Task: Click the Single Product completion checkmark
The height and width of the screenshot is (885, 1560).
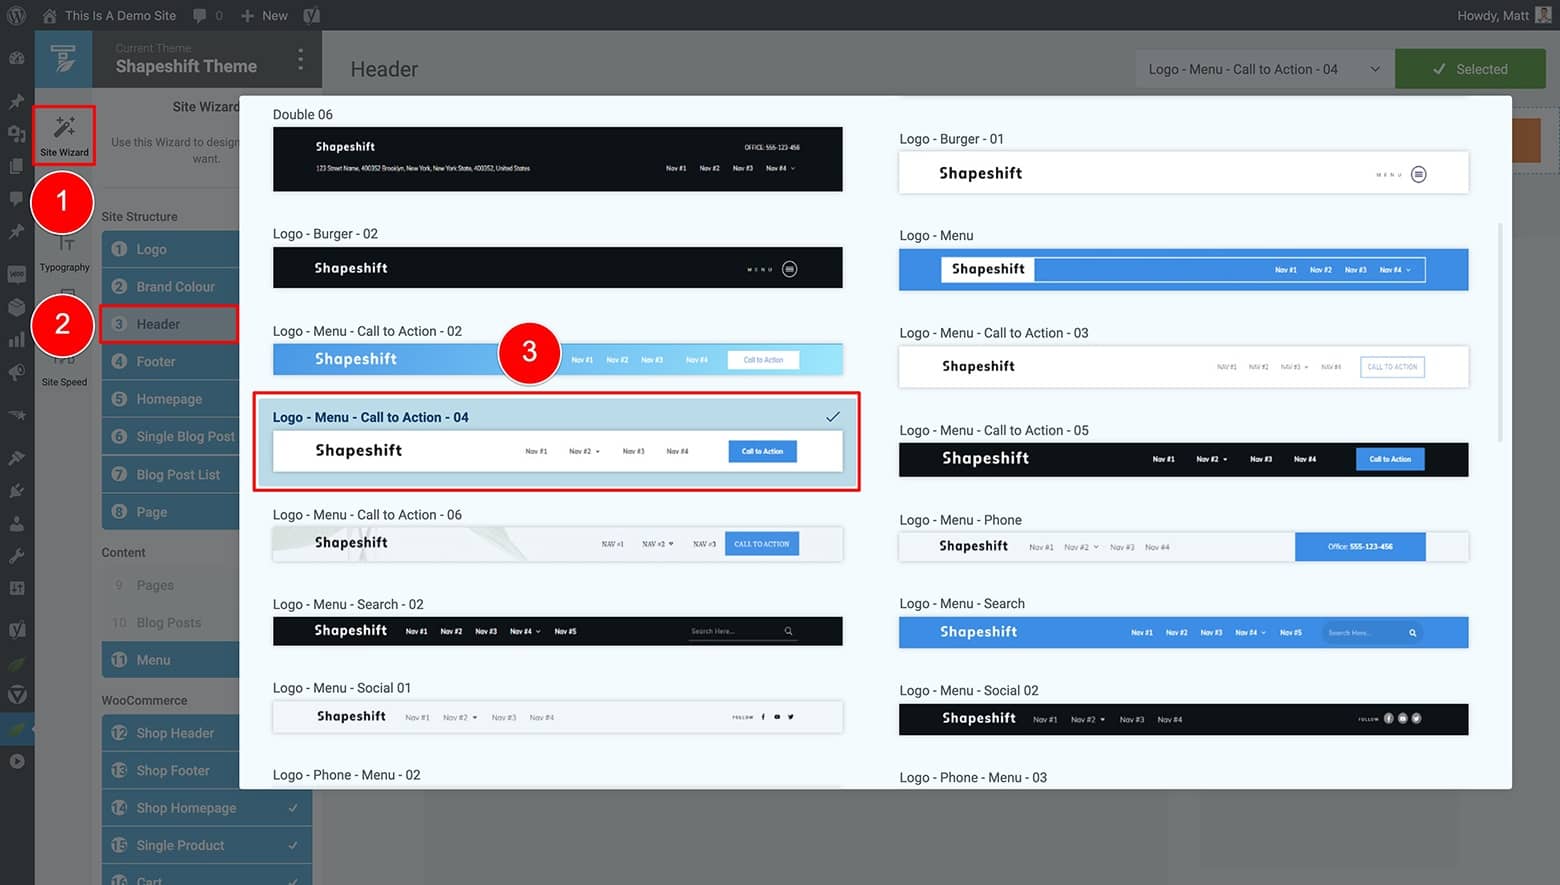Action: [292, 845]
